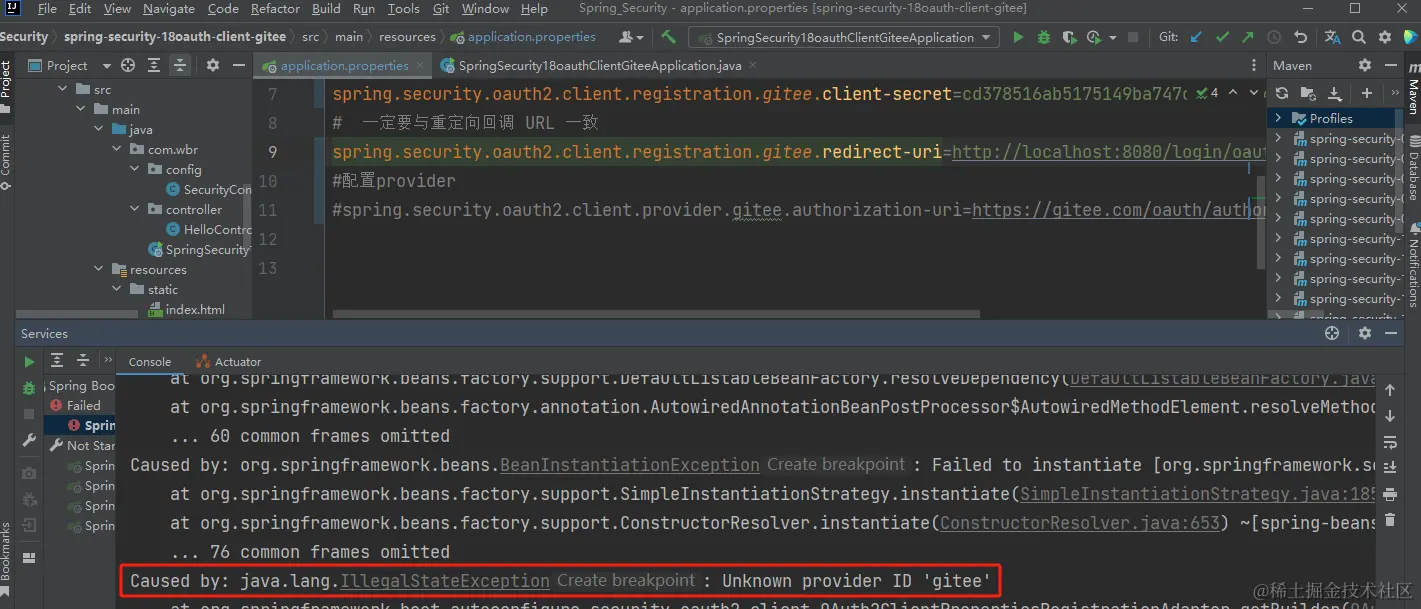Run with coverage icon in toolbar

click(1069, 37)
